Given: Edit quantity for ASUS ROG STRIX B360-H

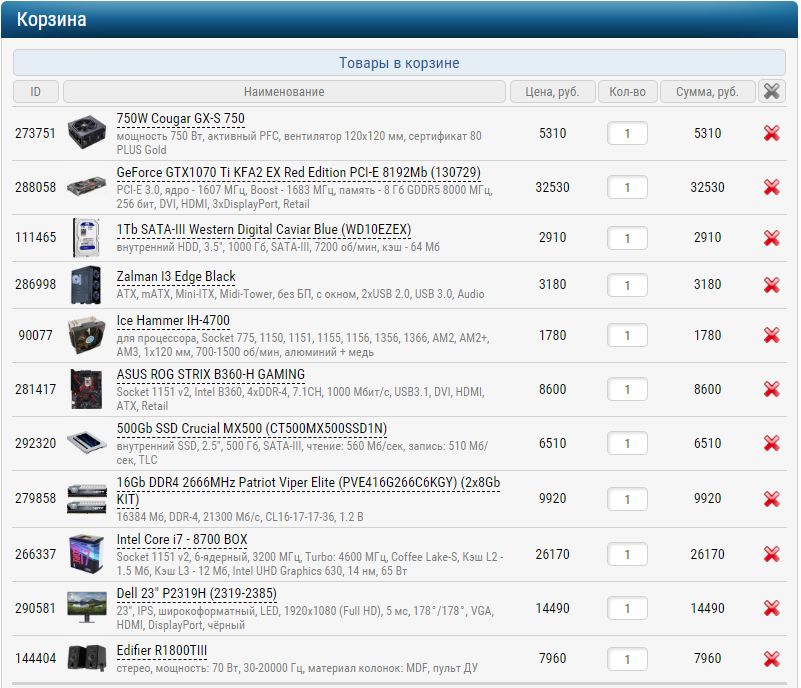Looking at the screenshot, I should pyautogui.click(x=627, y=390).
